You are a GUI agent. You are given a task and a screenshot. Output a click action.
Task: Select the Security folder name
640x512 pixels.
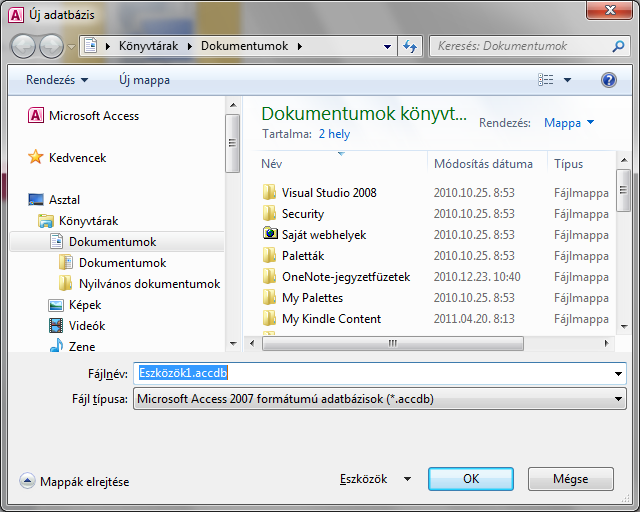point(303,214)
